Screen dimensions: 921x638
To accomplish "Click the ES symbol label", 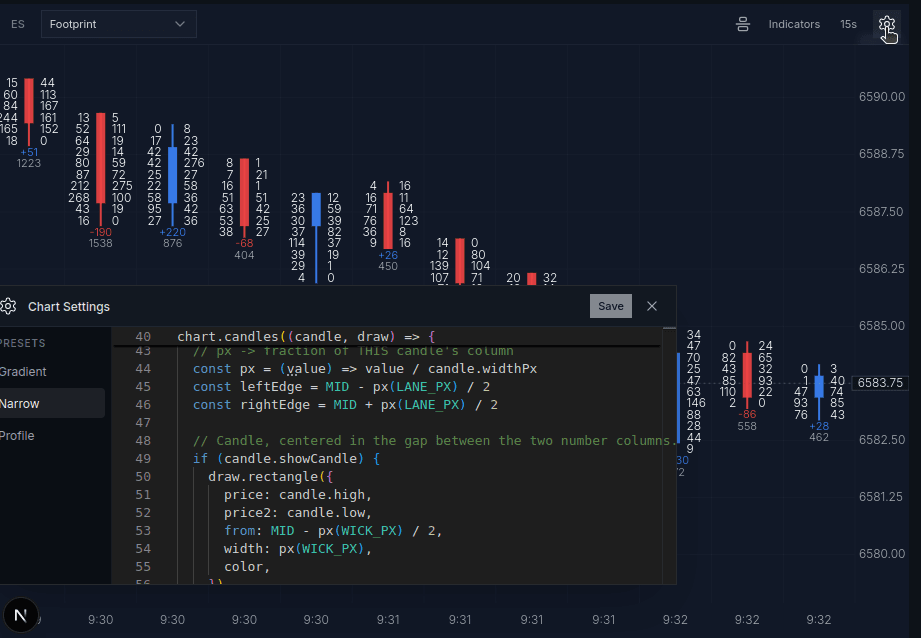I will click(18, 24).
